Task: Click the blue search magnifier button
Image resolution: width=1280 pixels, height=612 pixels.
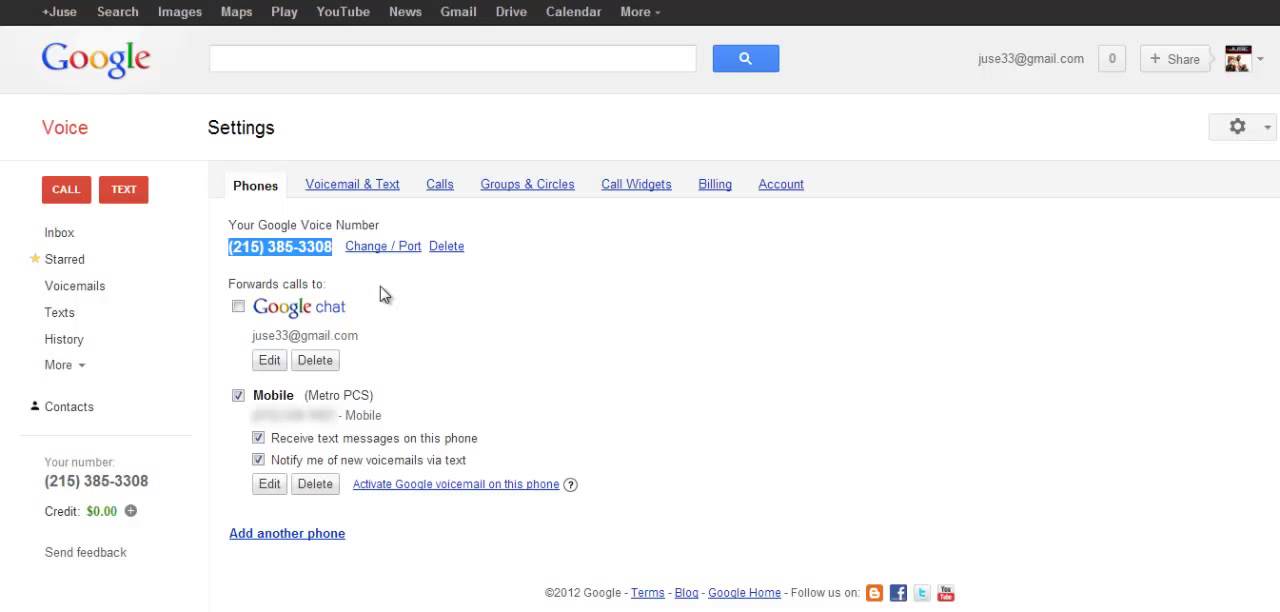Action: [x=745, y=58]
